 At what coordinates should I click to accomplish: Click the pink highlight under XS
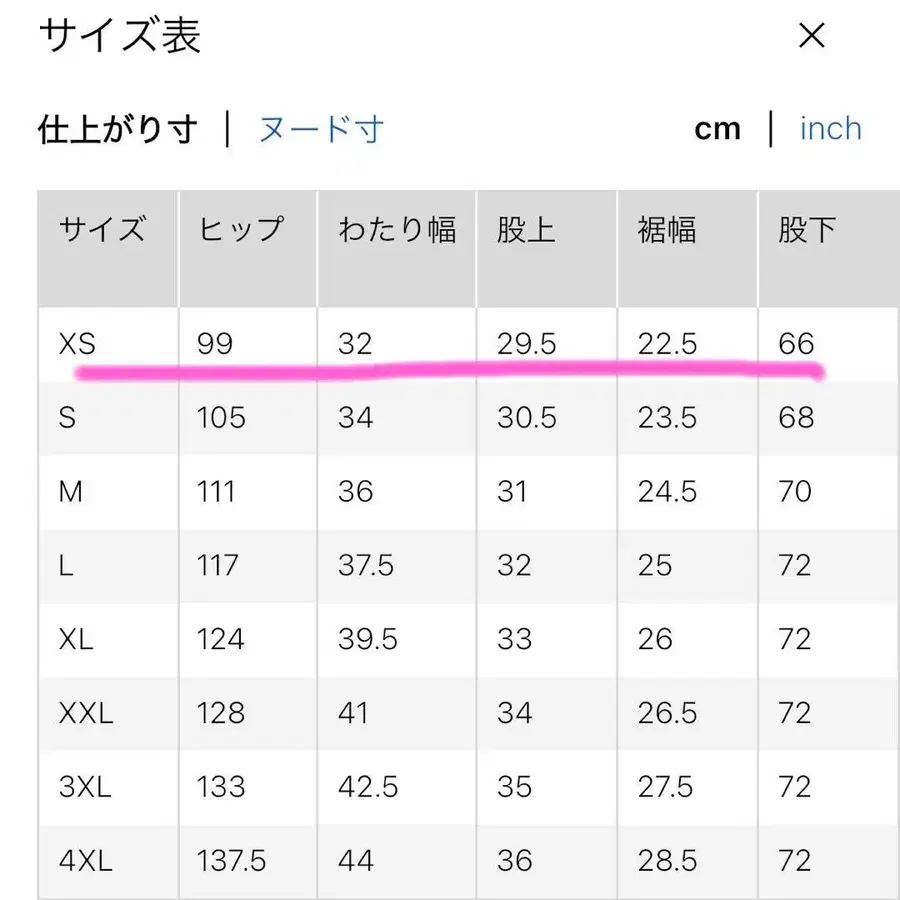(450, 372)
